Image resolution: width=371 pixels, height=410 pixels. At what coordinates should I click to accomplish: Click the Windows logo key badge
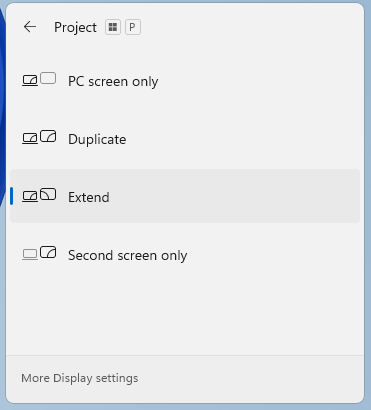[x=113, y=27]
